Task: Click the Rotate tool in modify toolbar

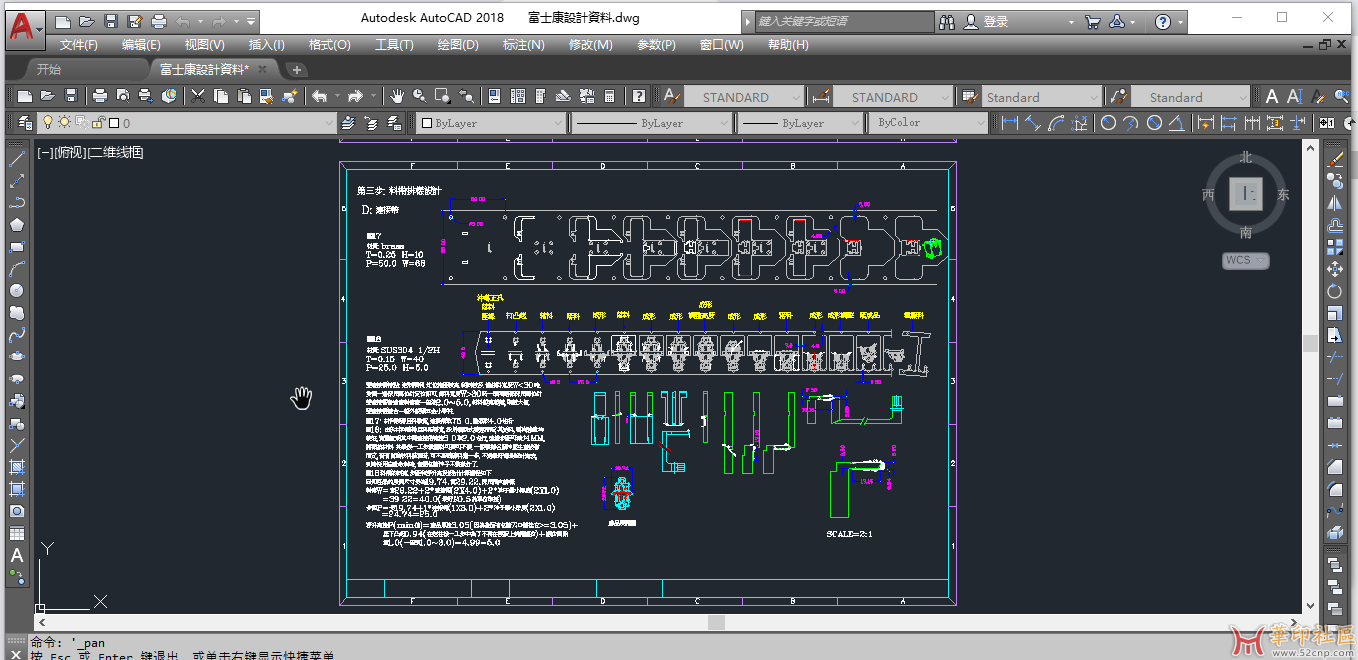Action: [1335, 291]
